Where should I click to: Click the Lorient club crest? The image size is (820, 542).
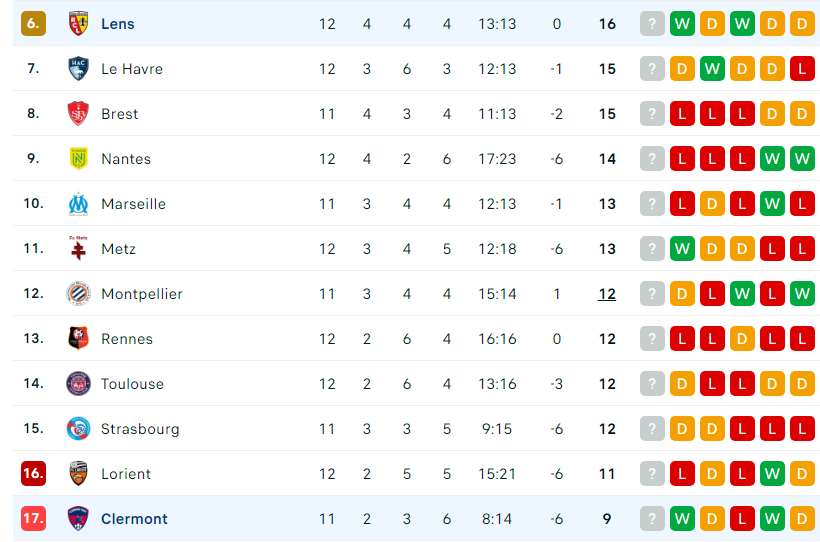point(78,473)
